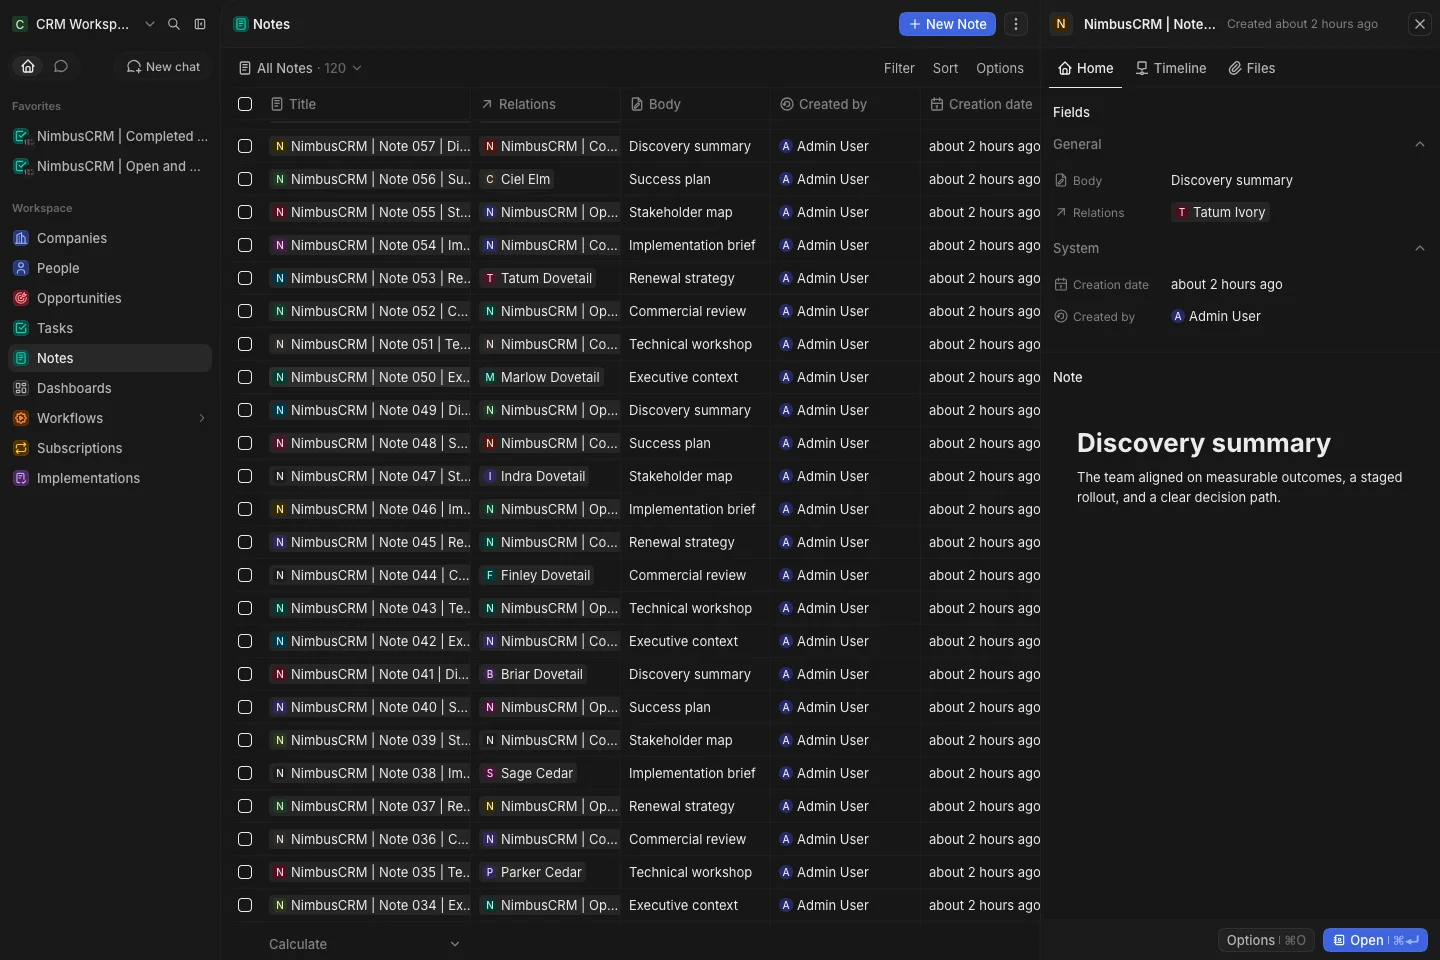Check the box for Note 044
This screenshot has width=1440, height=960.
245,575
